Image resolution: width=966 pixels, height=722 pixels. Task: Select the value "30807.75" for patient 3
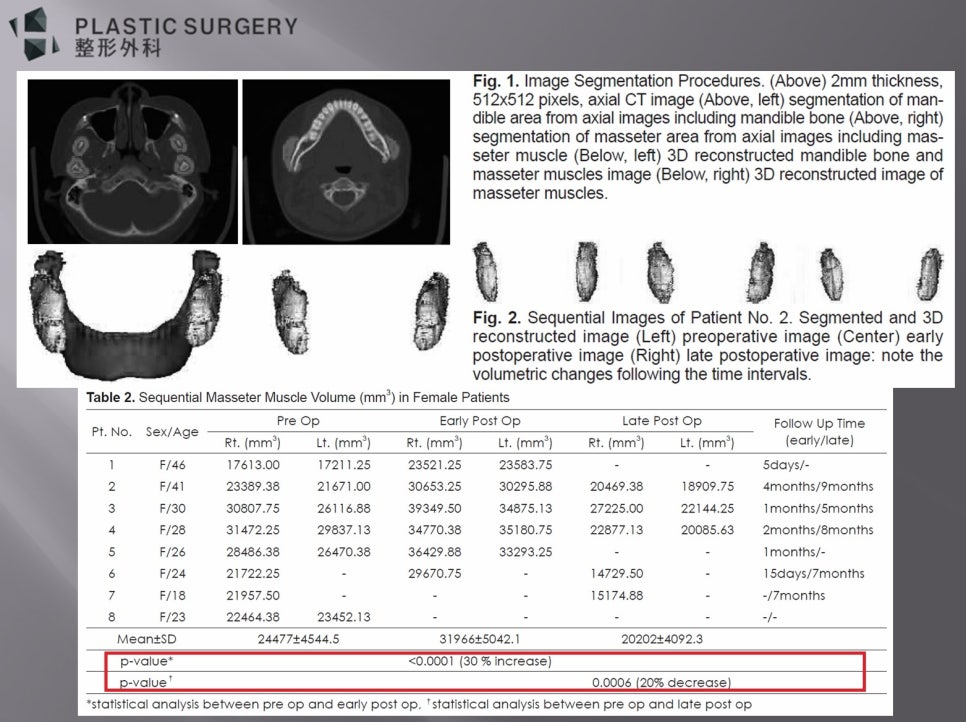[x=253, y=509]
